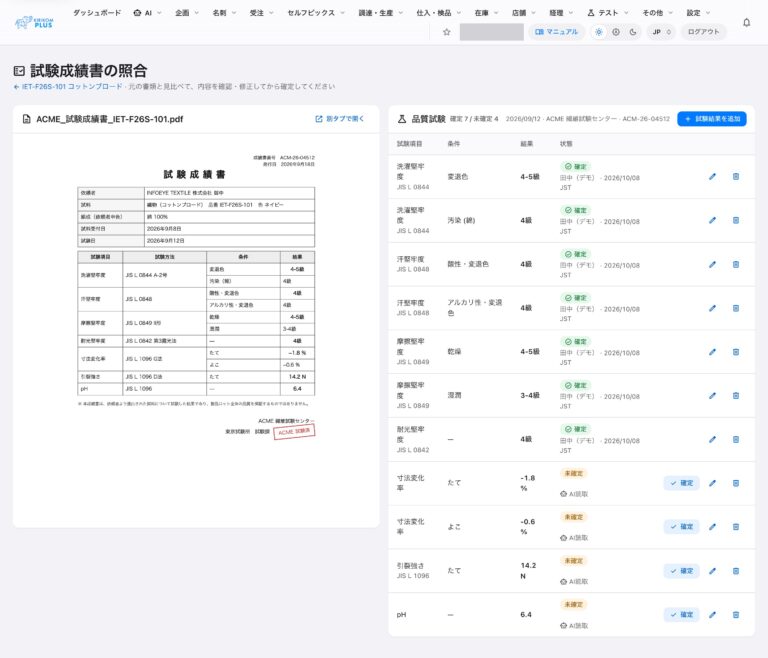Edit the 寸法変化率 よこ row
This screenshot has width=768, height=658.
[712, 527]
